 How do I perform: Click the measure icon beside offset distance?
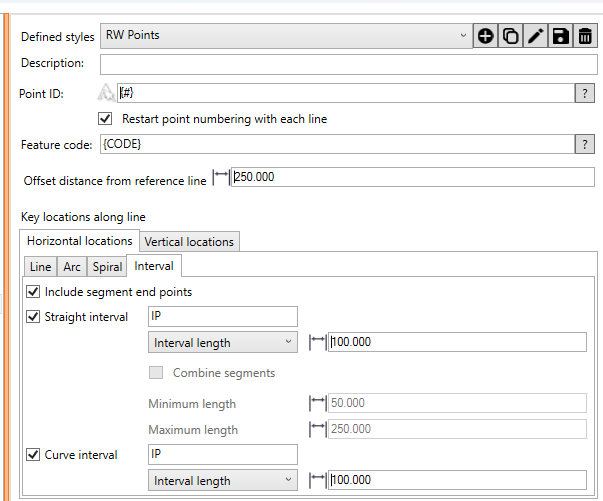[221, 178]
